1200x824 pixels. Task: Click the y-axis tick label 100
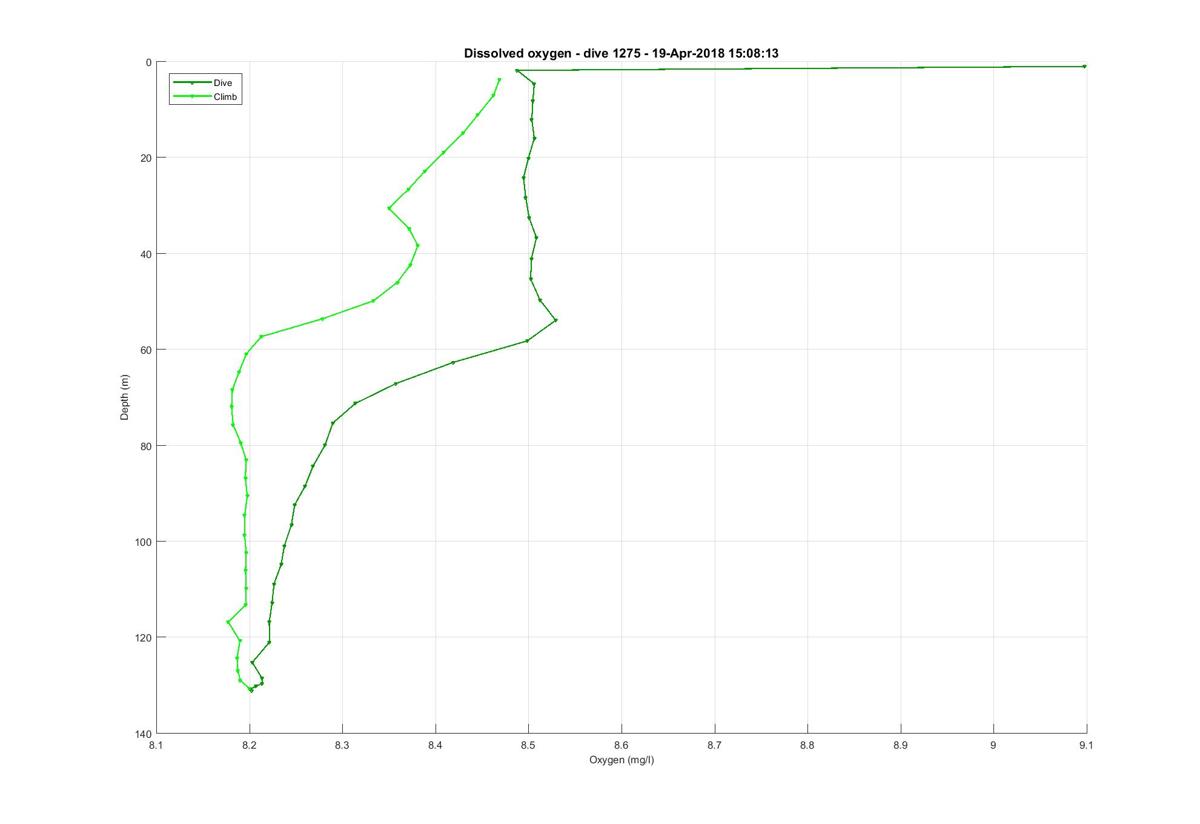click(x=142, y=542)
